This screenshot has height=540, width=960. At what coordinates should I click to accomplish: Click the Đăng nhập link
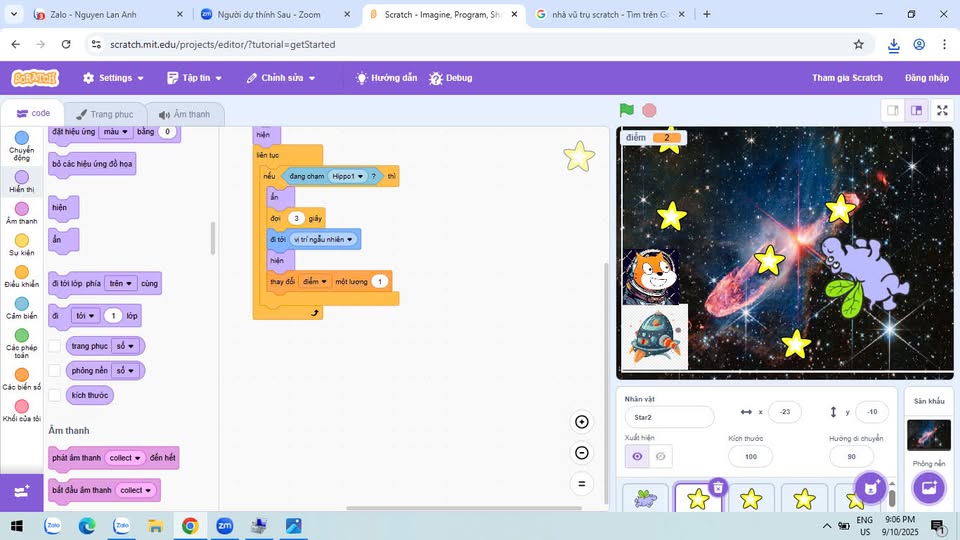pos(927,78)
